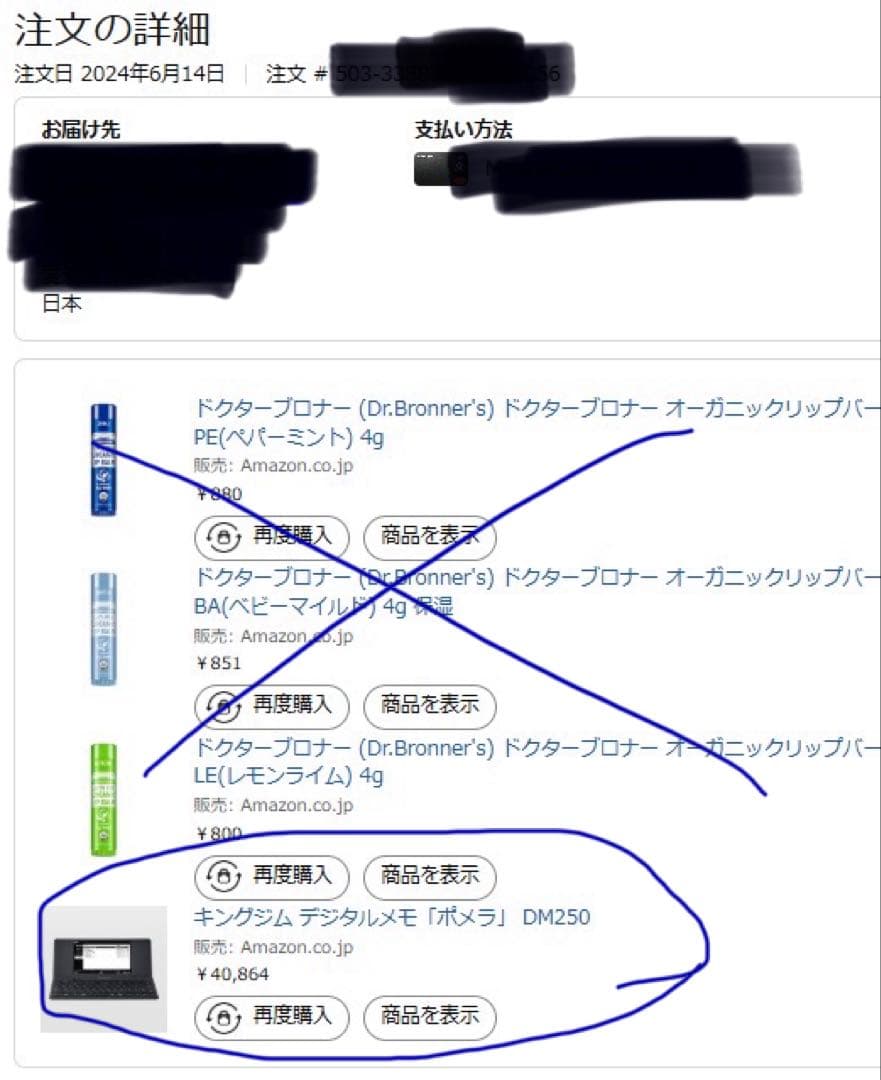The image size is (881, 1080).
Task: Click the reorder icon for the Baby Mild lip balm
Action: coord(224,707)
